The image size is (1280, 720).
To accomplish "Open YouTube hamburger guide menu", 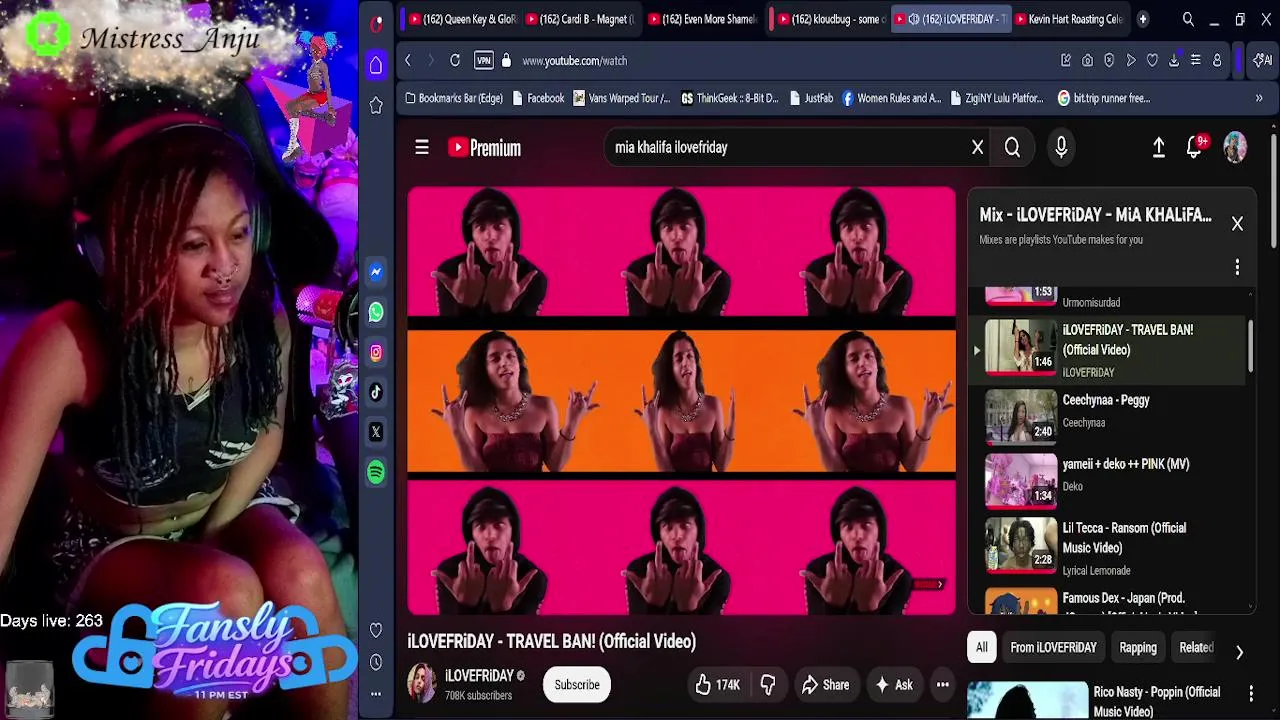I will coord(422,148).
